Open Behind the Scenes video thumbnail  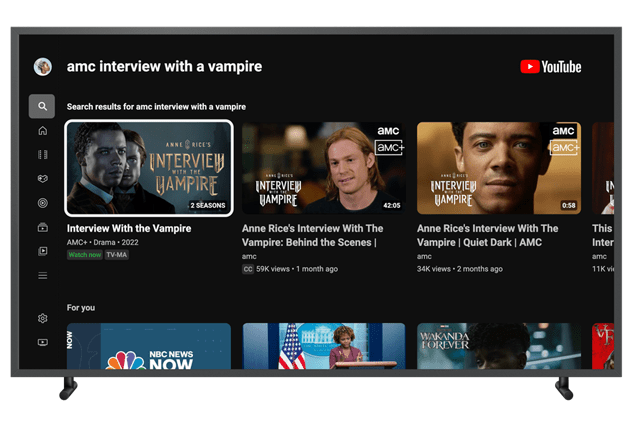click(x=323, y=168)
